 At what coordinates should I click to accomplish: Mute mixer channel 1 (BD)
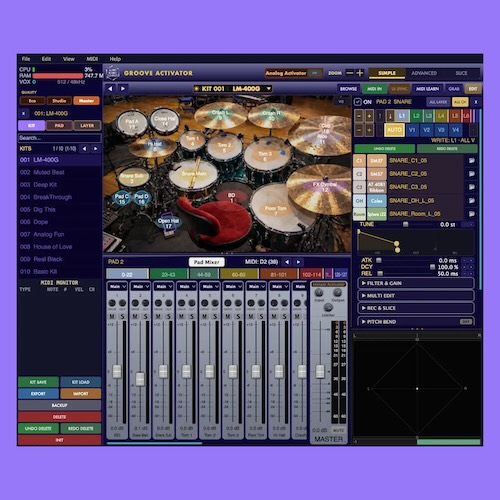tap(112, 316)
